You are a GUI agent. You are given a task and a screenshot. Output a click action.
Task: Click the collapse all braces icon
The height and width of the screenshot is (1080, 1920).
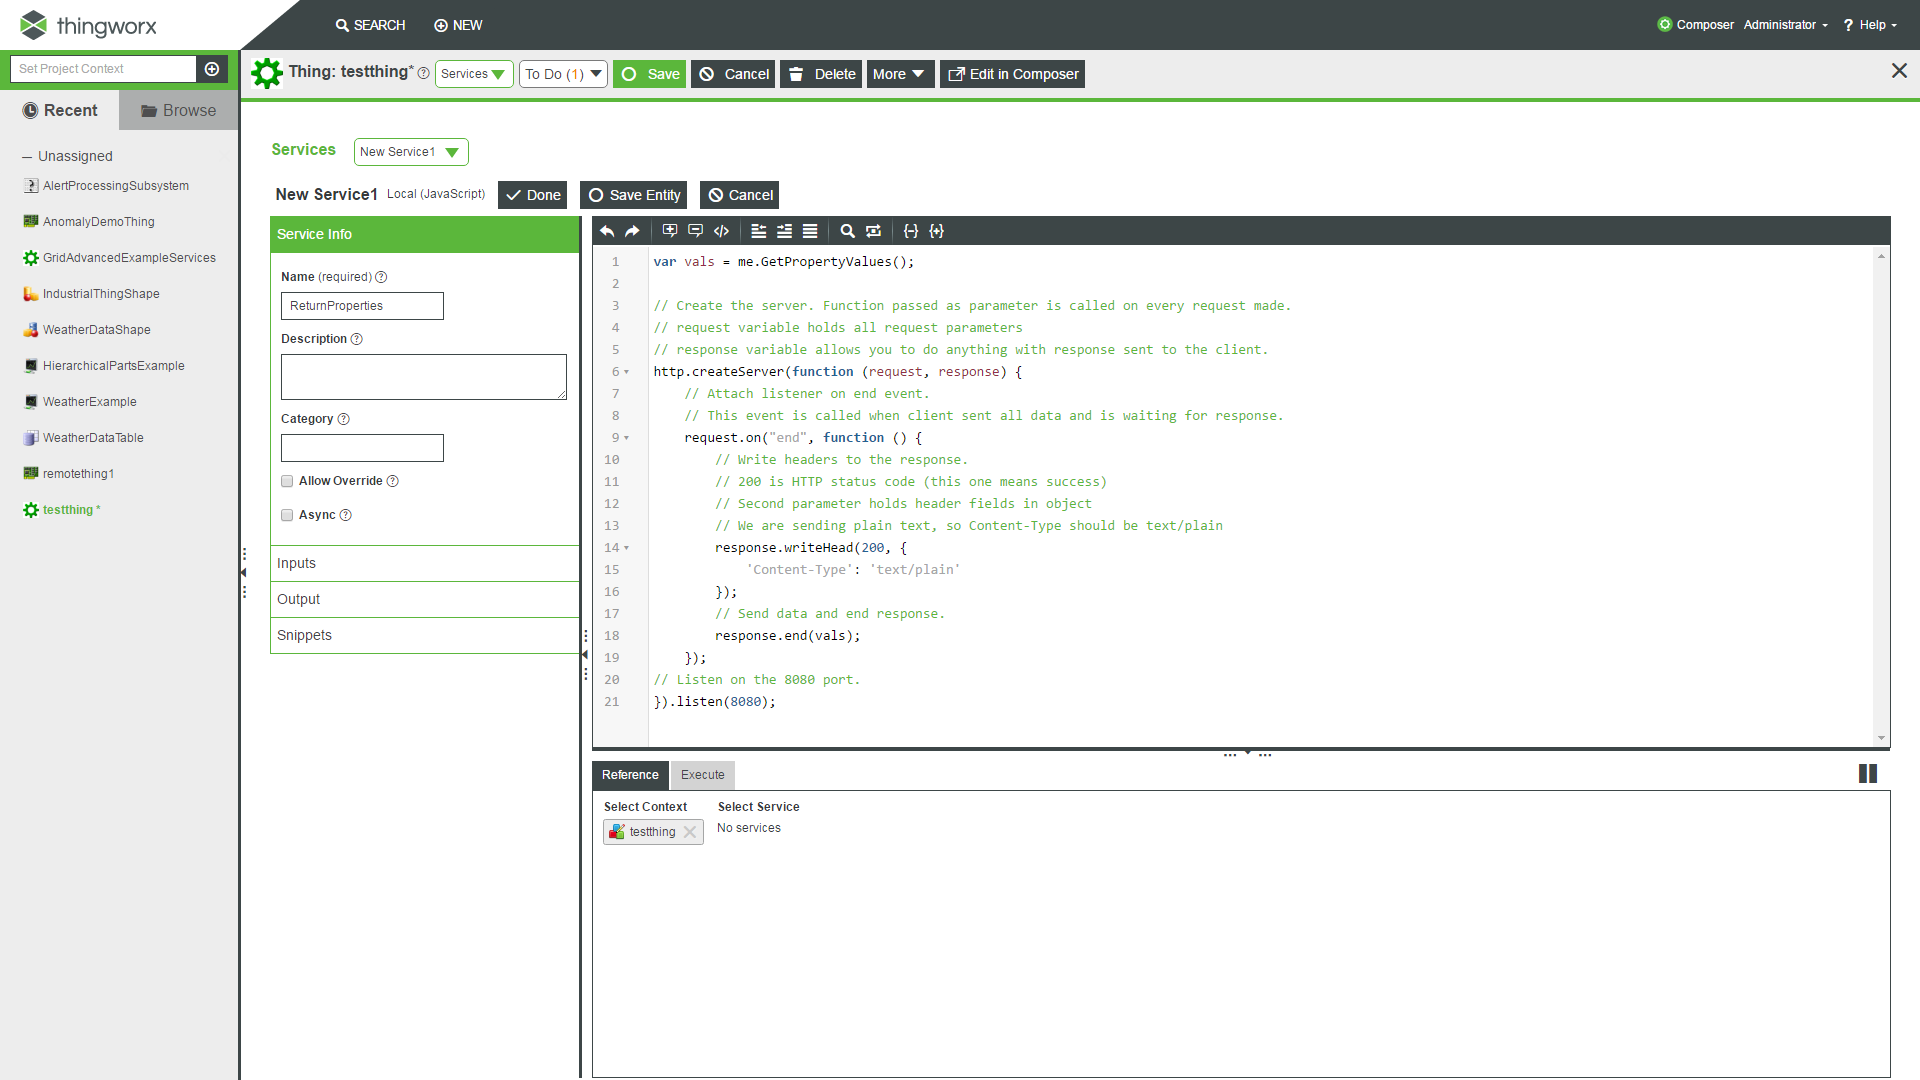(911, 231)
